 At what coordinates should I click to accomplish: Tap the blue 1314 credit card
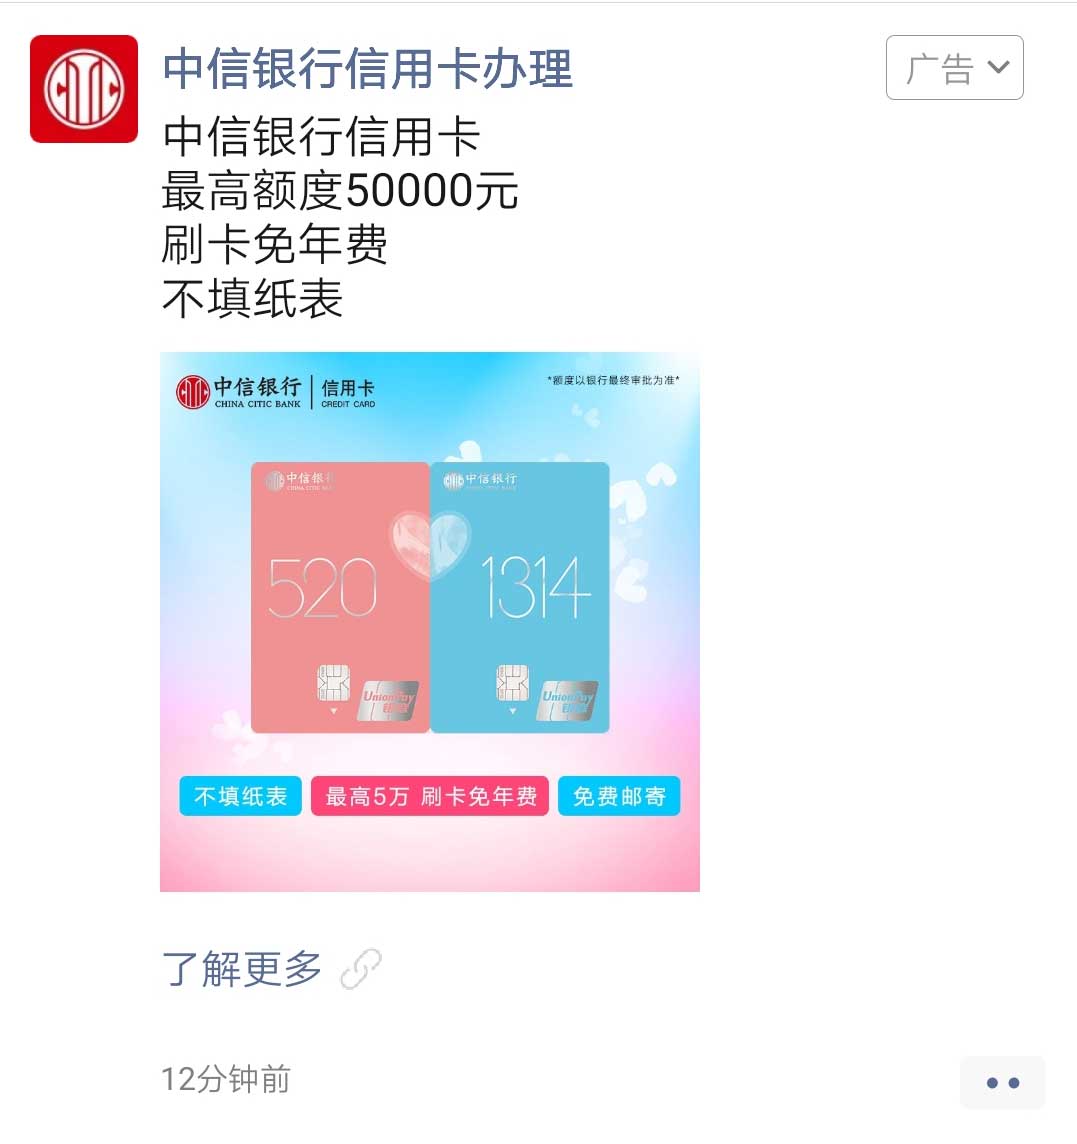pyautogui.click(x=520, y=597)
